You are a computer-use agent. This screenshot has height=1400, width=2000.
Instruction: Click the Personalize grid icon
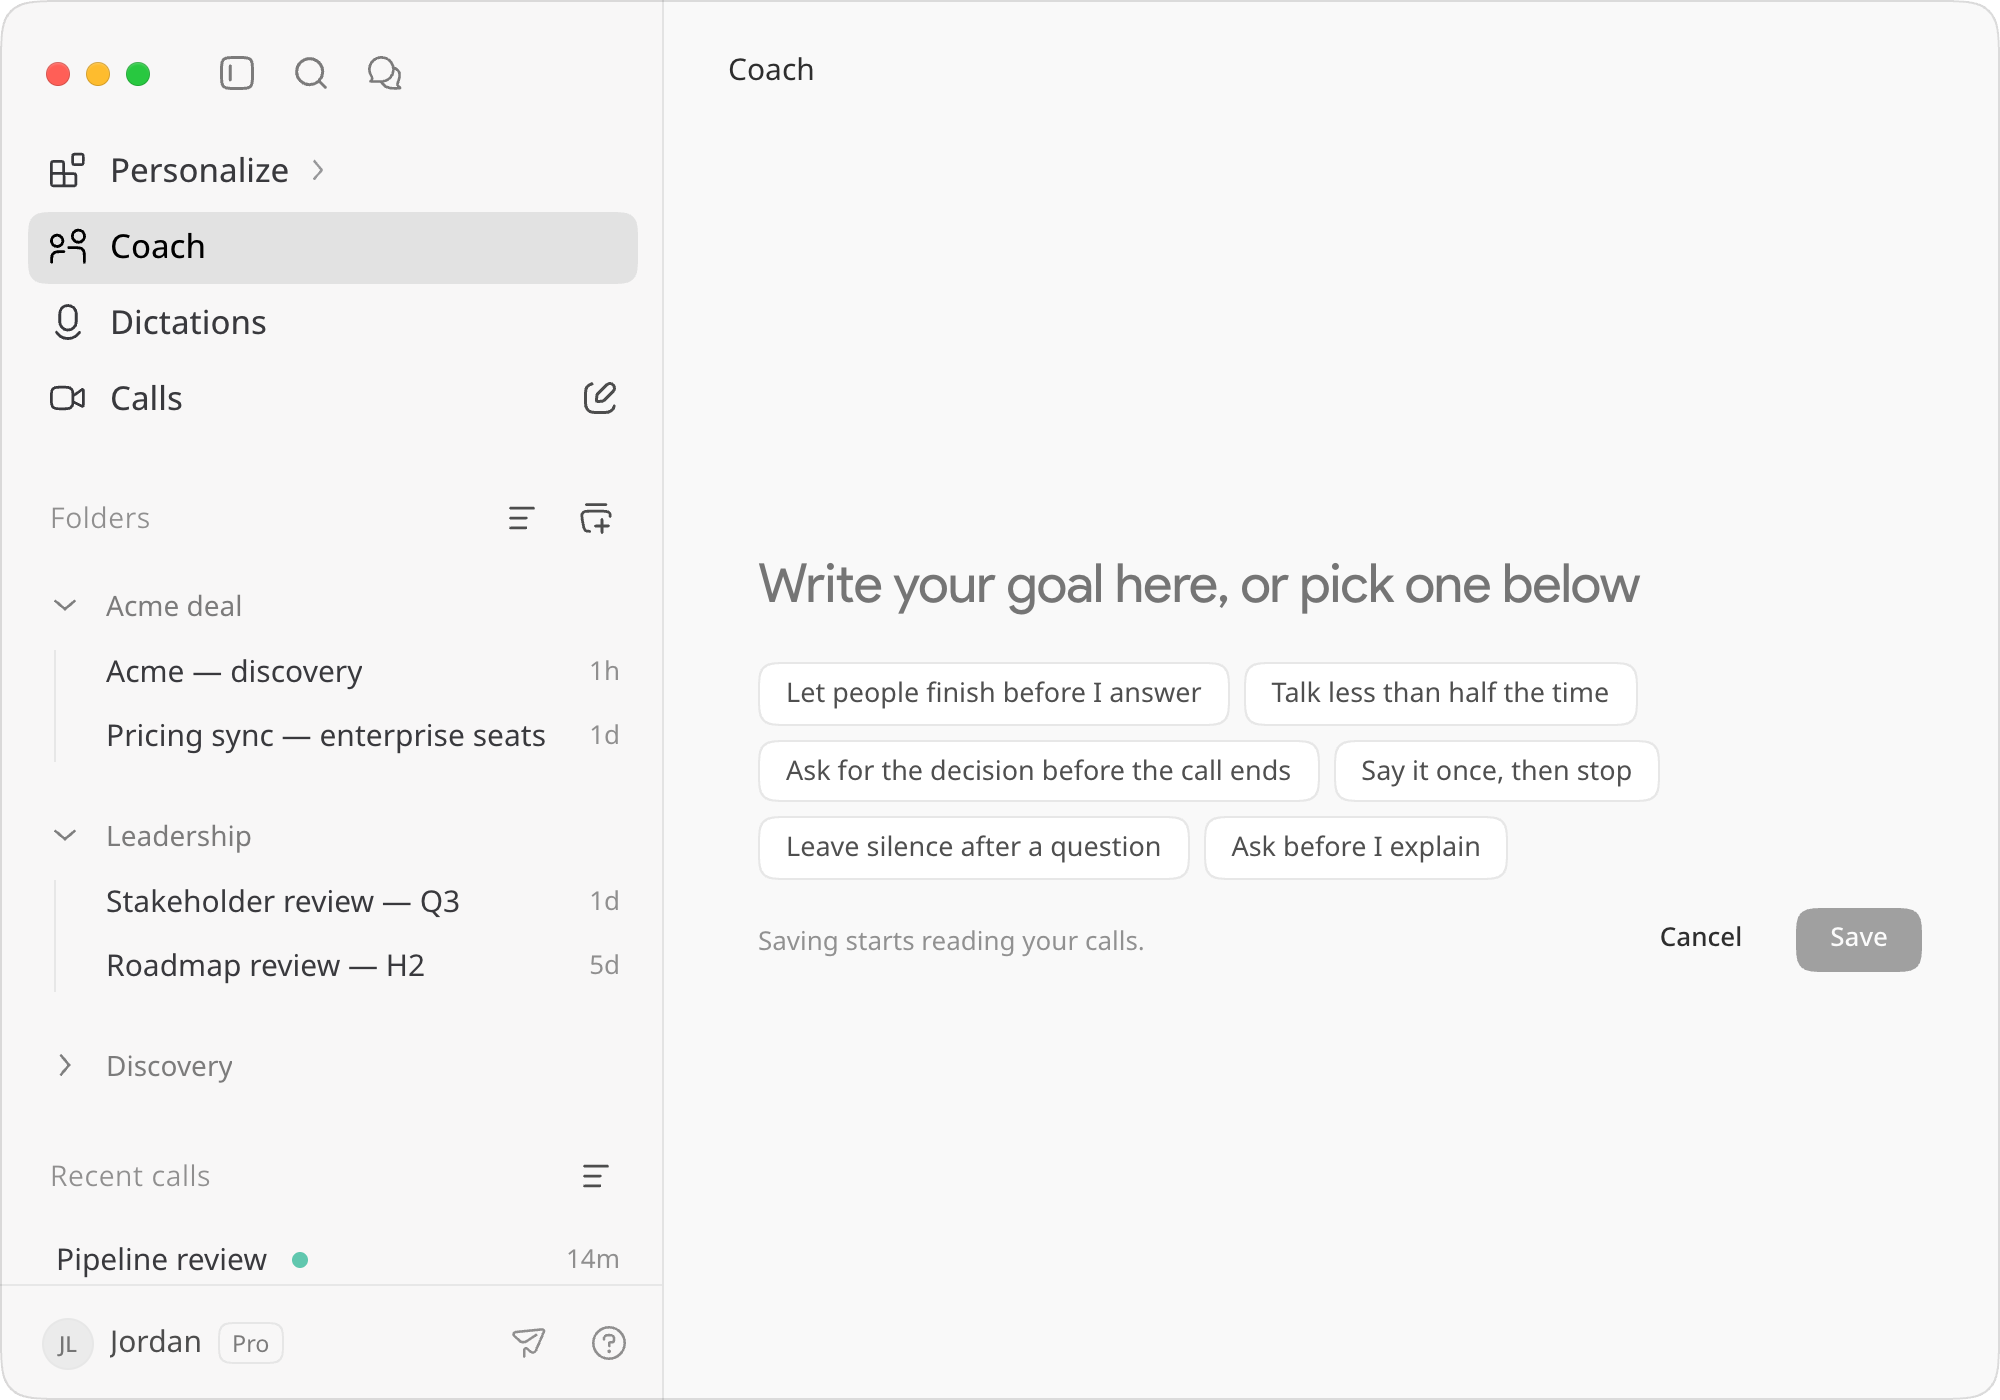[67, 170]
